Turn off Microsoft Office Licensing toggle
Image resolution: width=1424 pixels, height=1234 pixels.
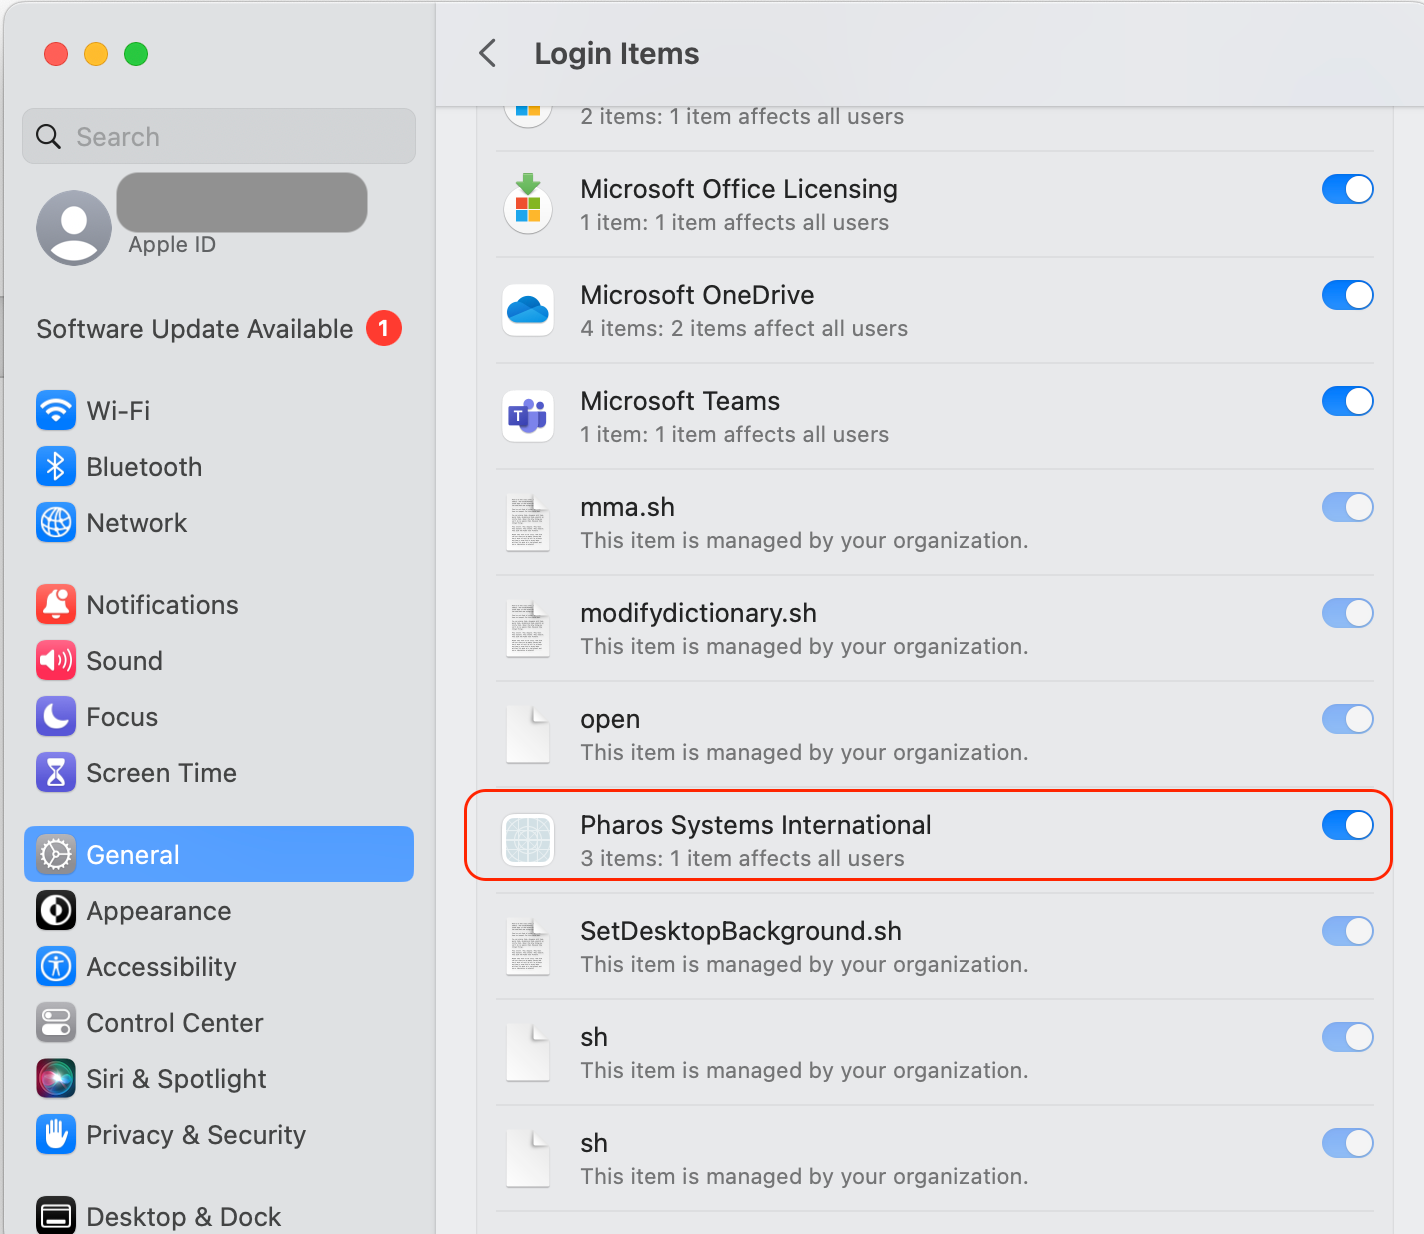click(1348, 189)
